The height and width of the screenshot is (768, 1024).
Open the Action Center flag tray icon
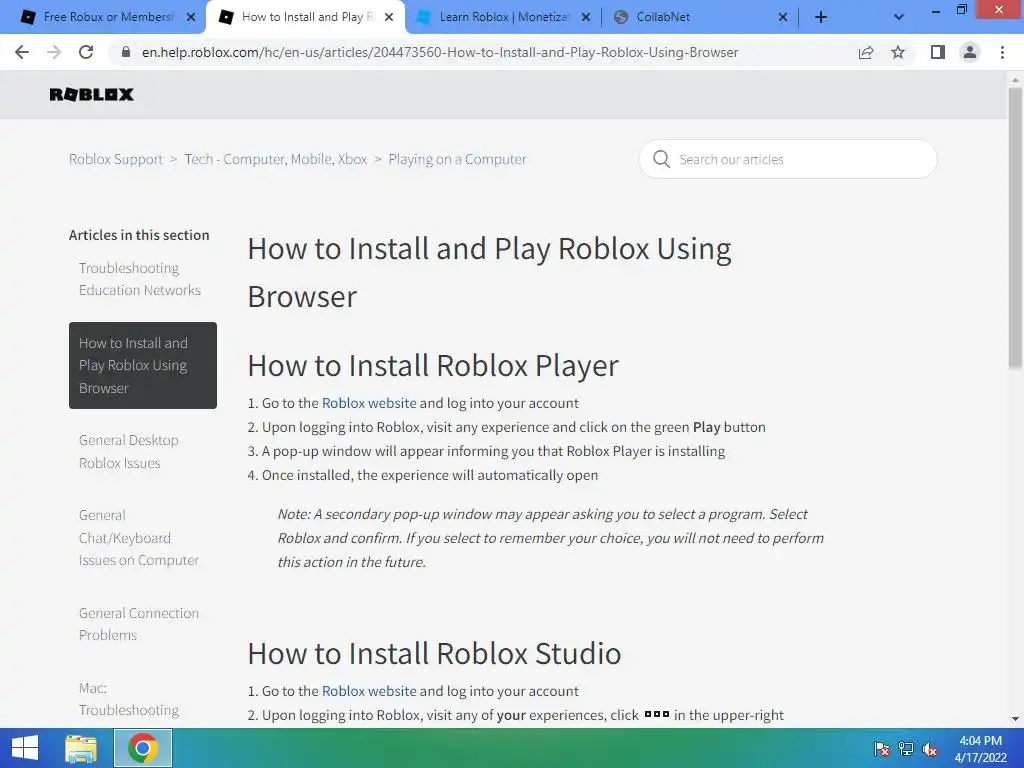[881, 749]
